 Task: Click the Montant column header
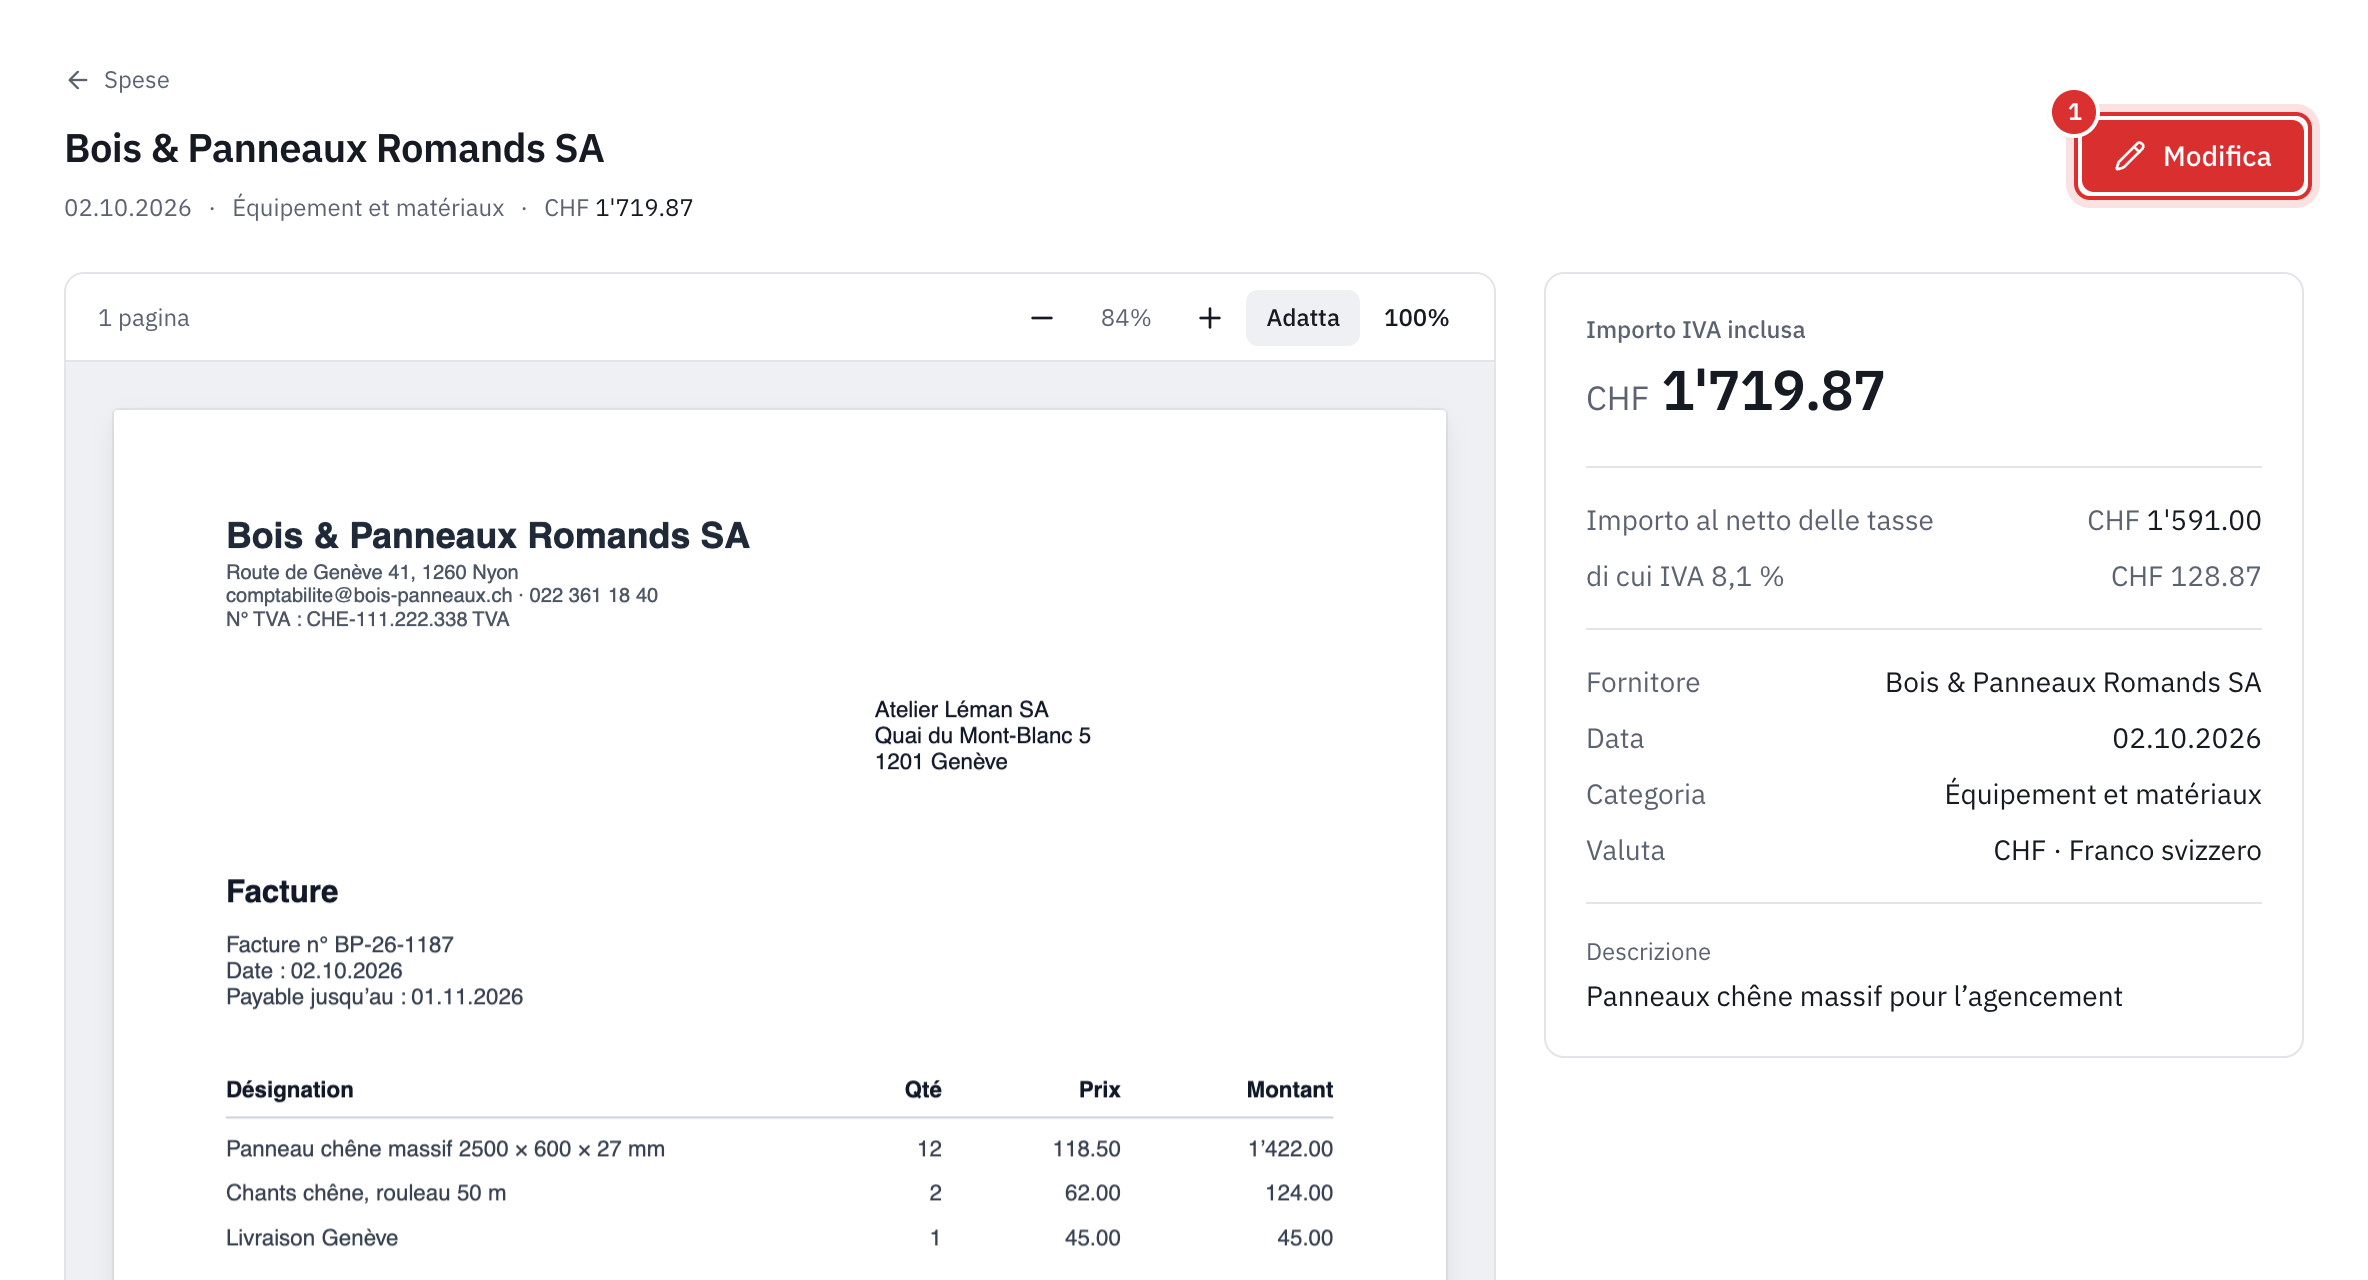click(x=1290, y=1089)
